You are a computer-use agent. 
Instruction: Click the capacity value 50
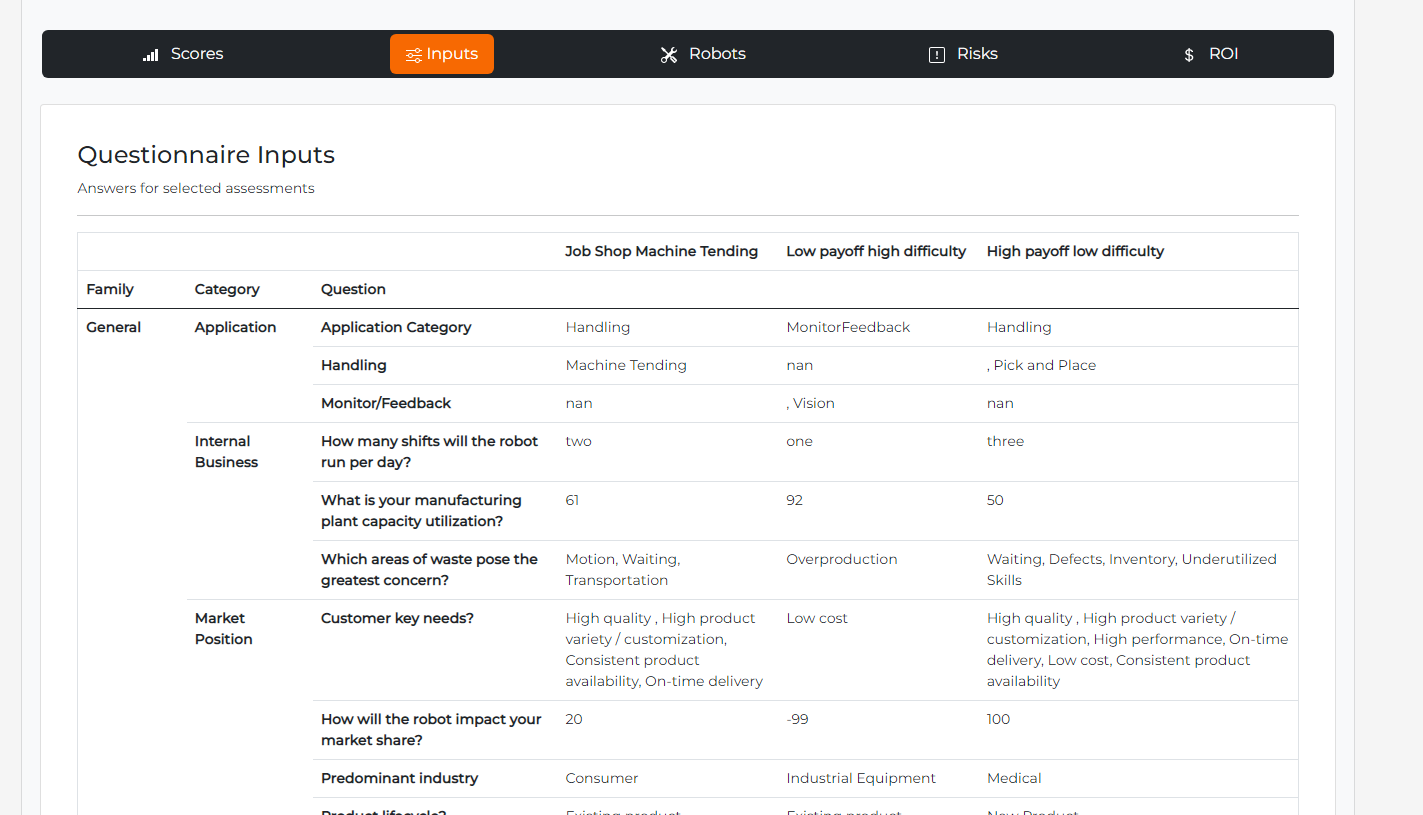coord(995,500)
